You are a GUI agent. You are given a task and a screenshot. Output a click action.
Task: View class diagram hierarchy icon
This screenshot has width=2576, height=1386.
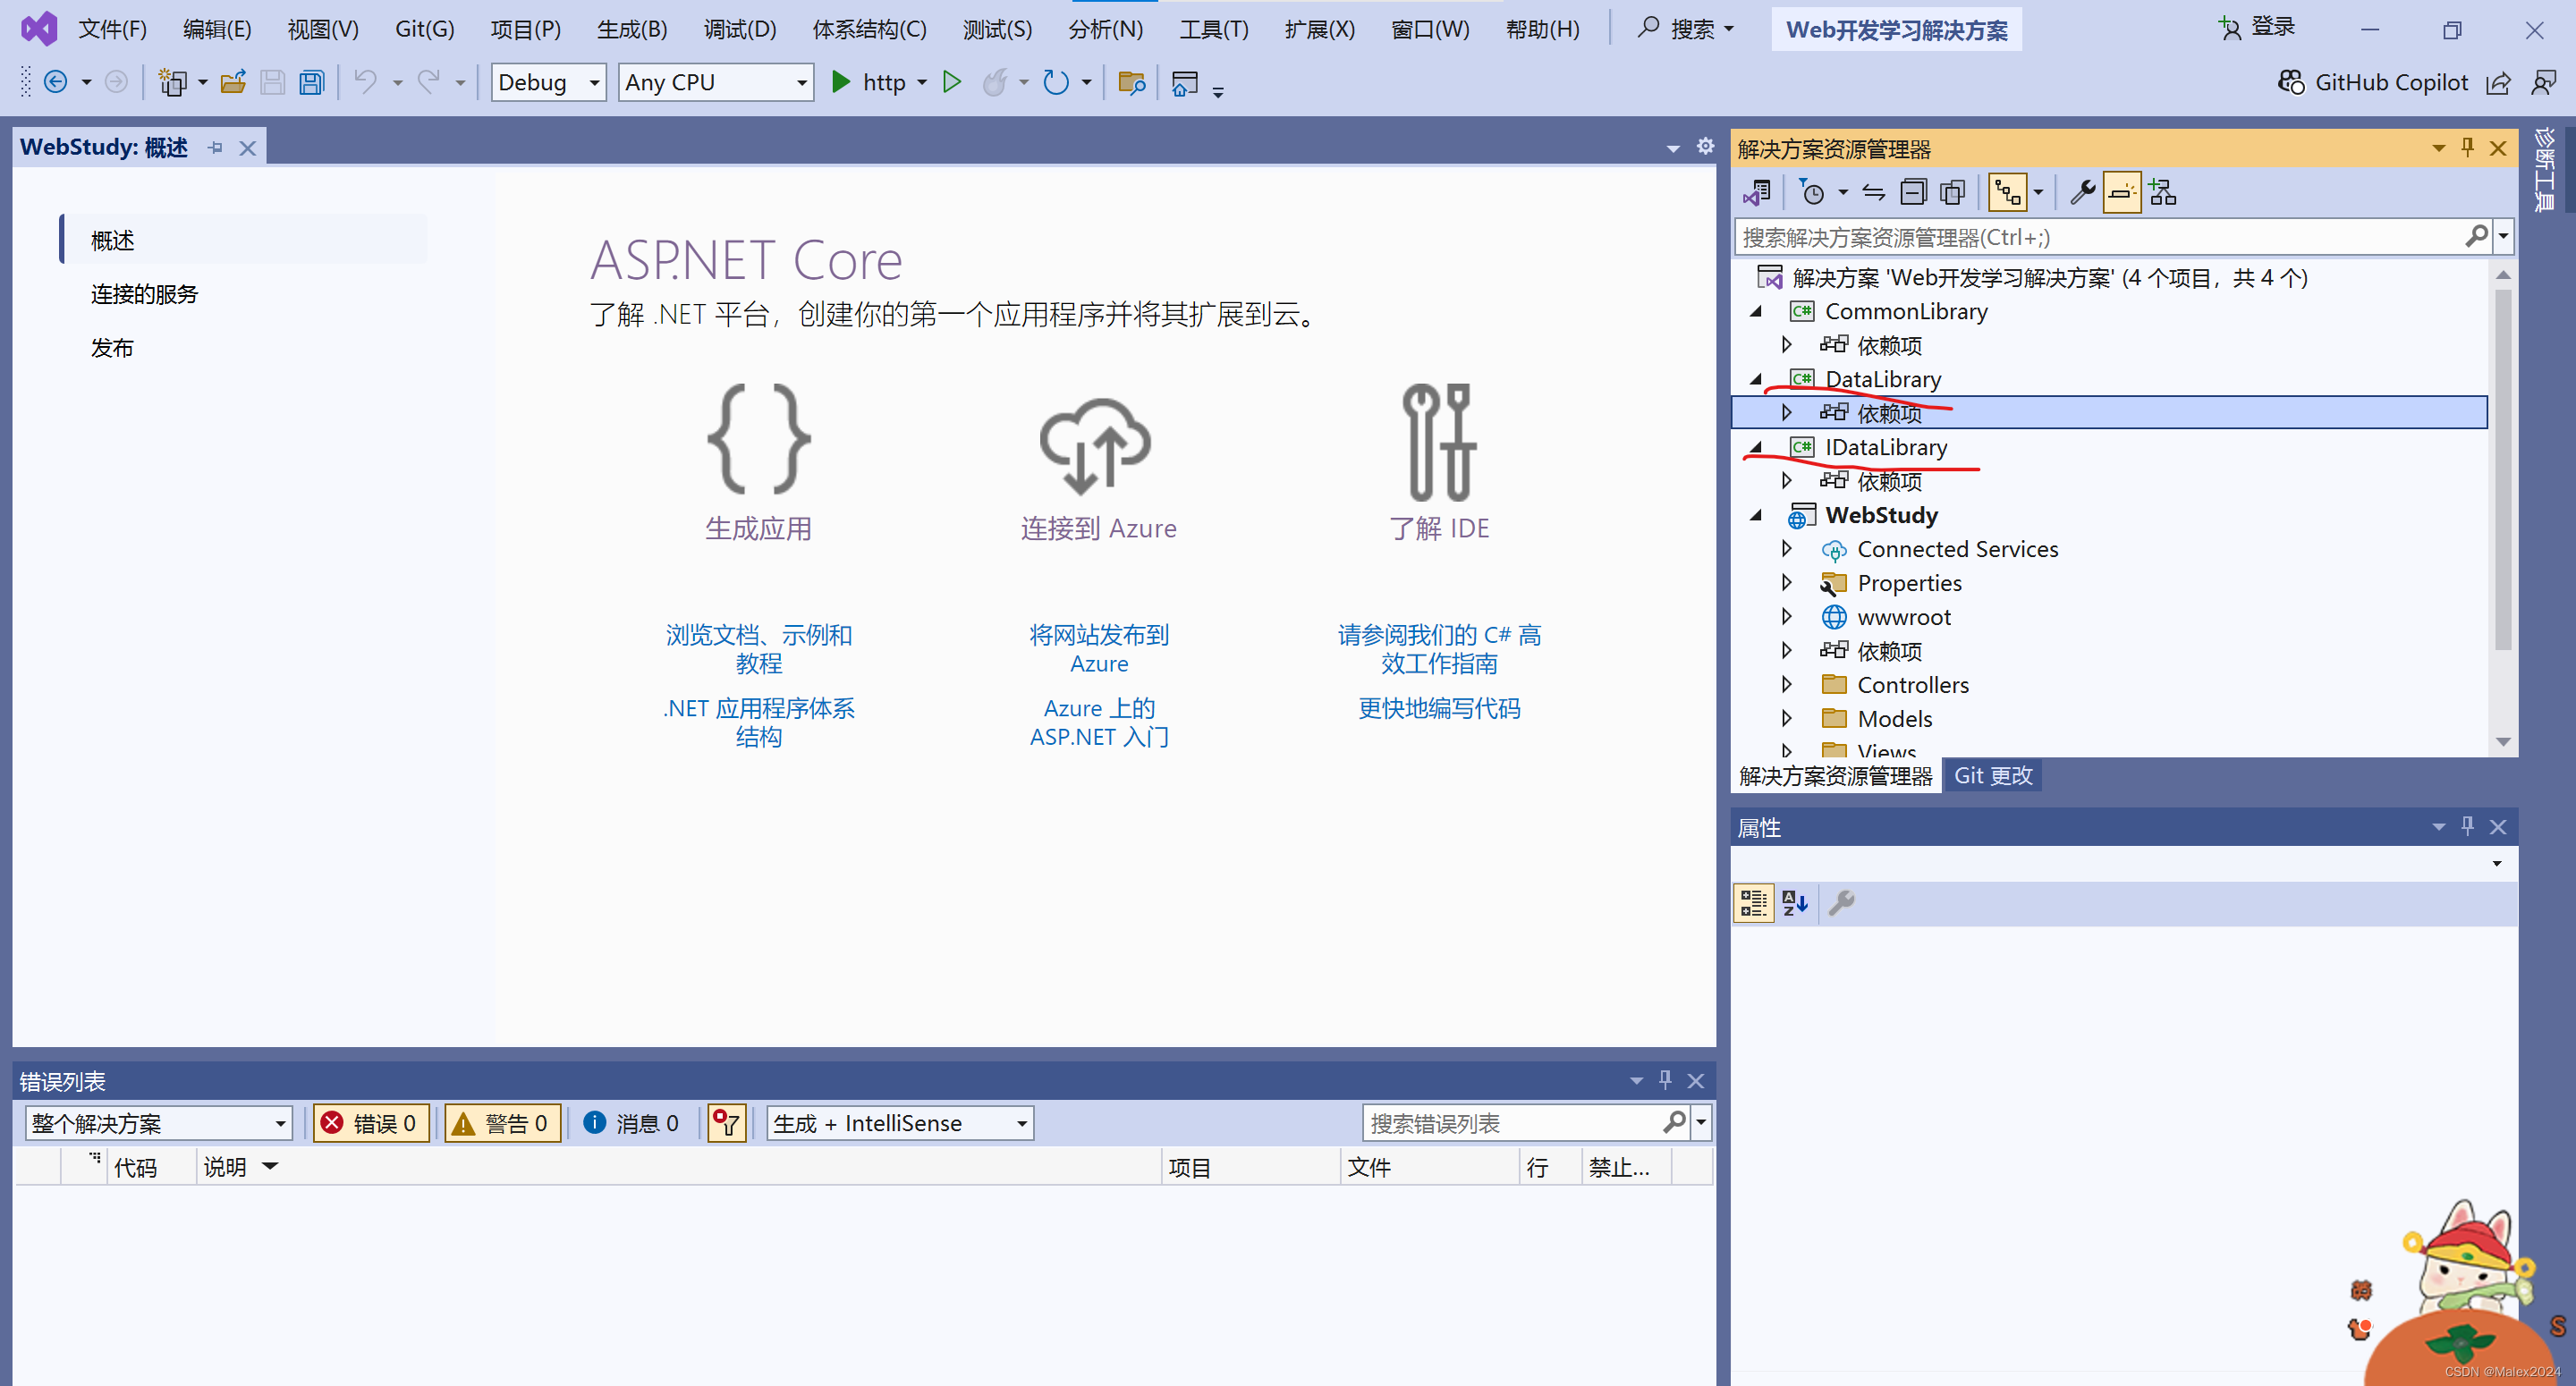pyautogui.click(x=2163, y=192)
